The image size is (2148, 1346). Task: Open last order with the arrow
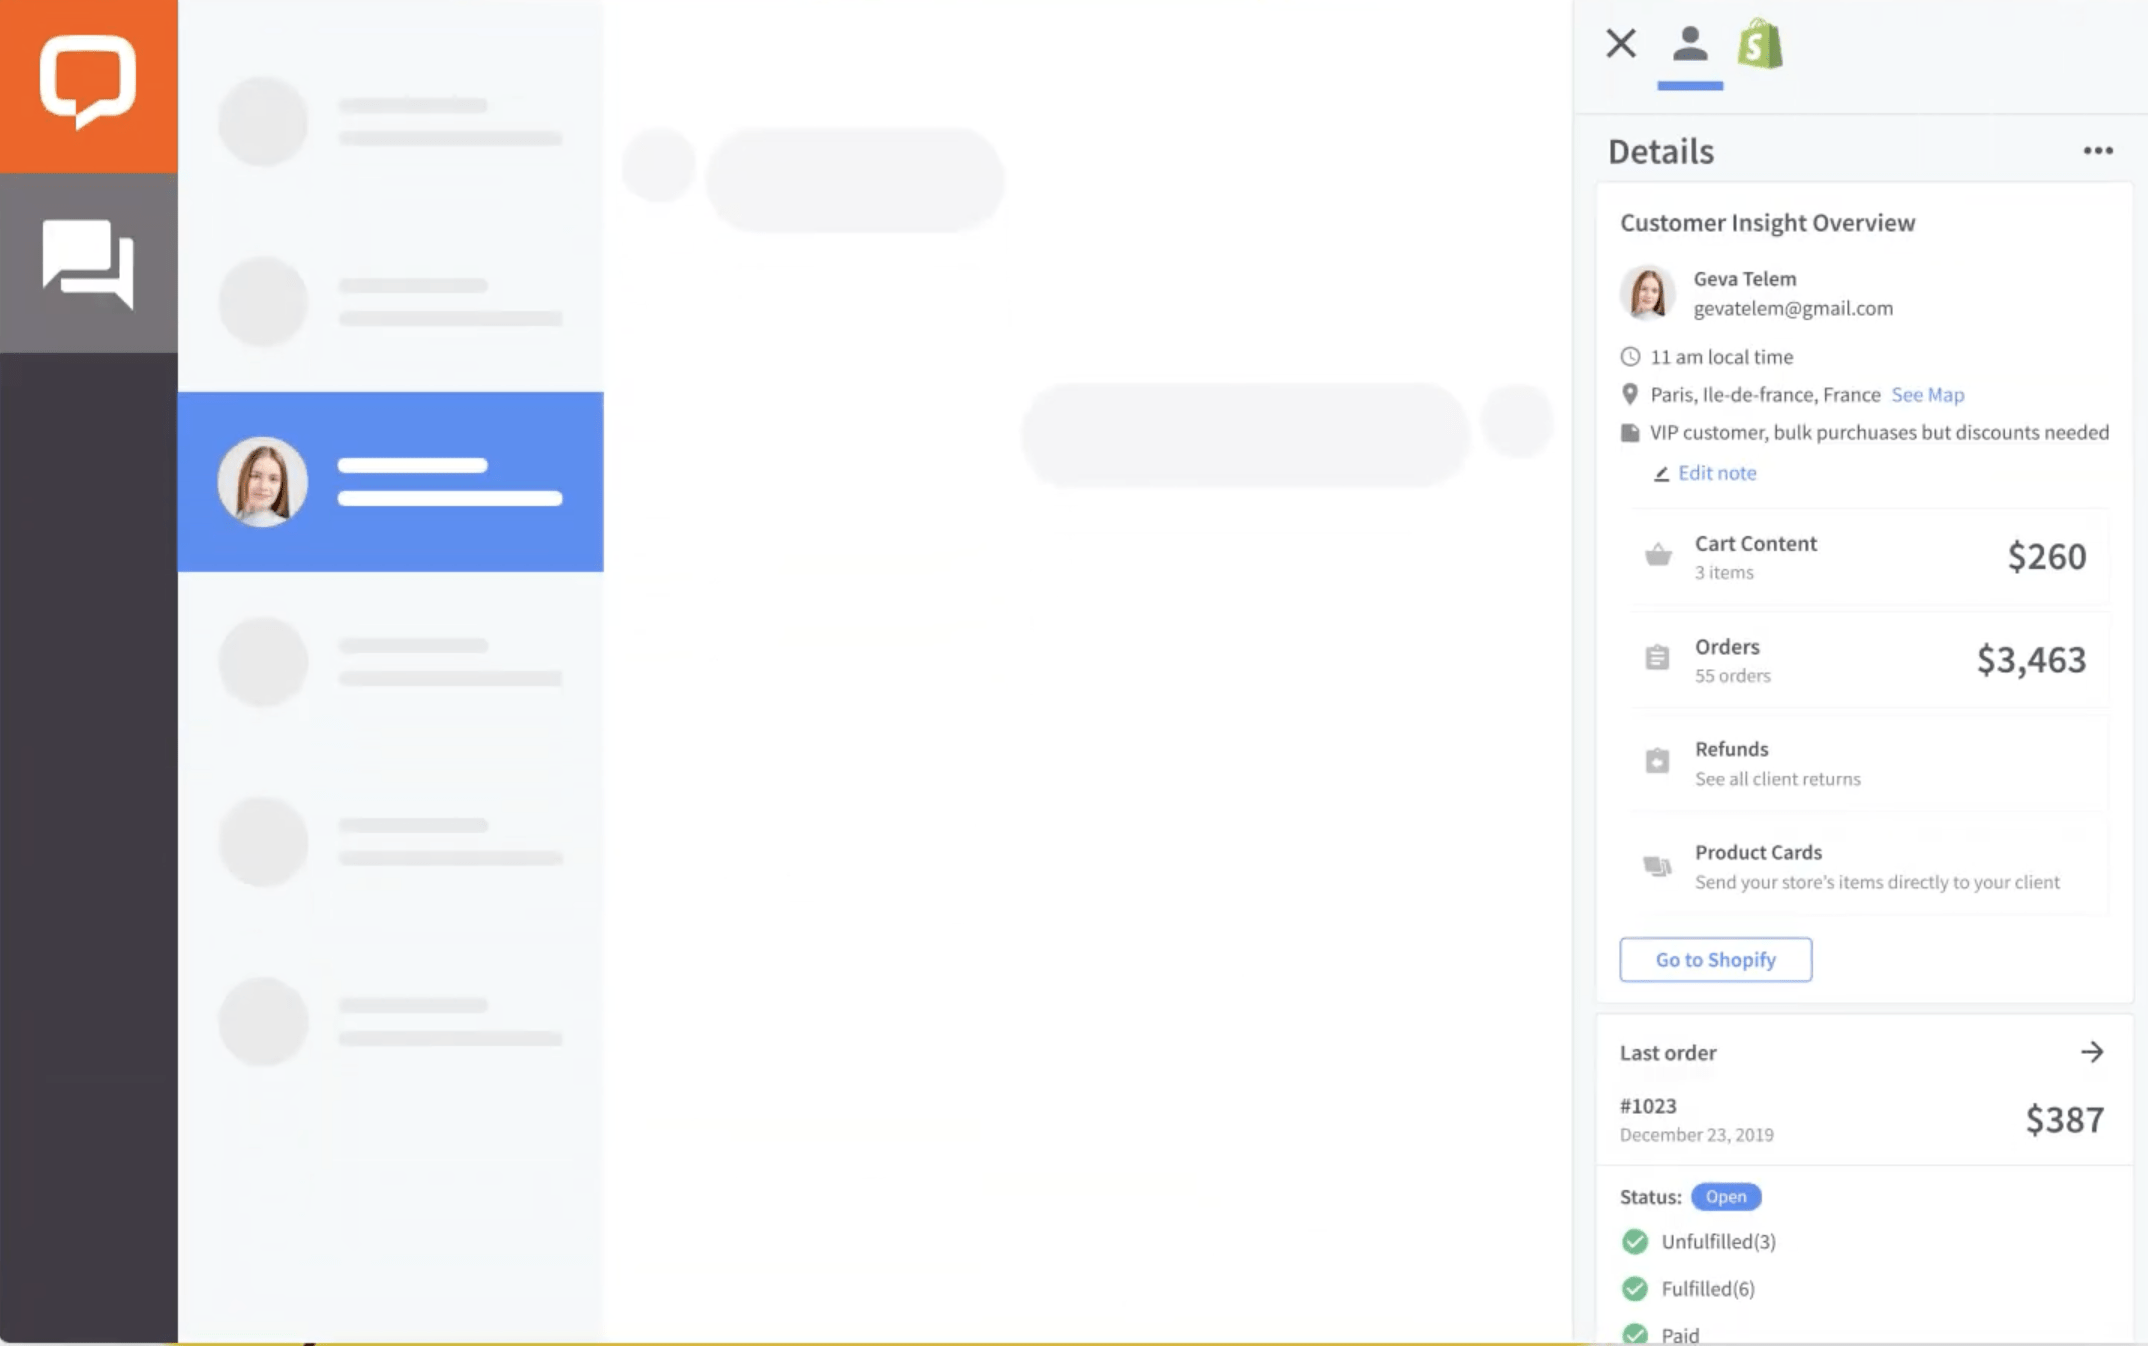point(2092,1052)
